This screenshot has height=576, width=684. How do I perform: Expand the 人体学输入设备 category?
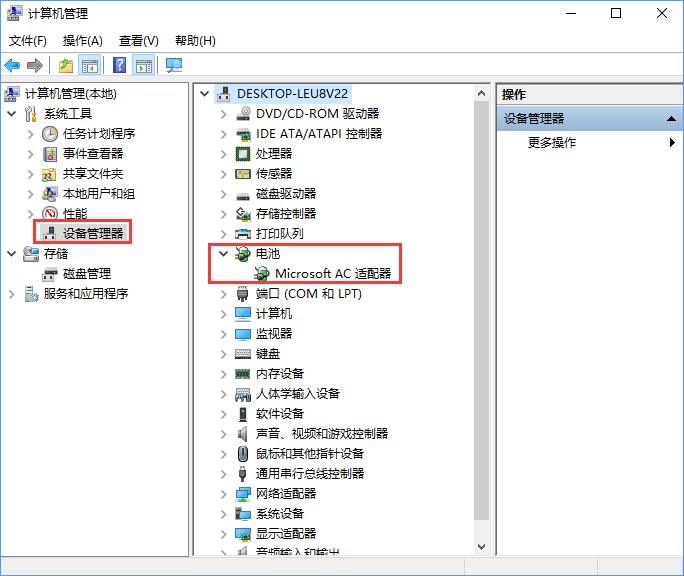point(223,394)
